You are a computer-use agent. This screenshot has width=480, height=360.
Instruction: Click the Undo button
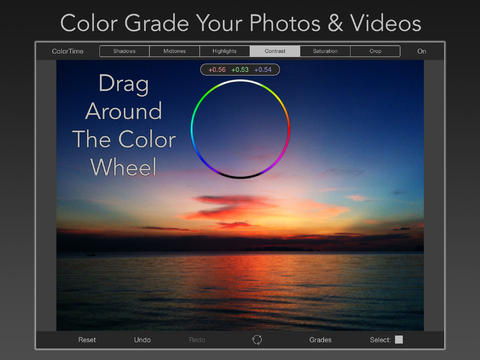(142, 340)
